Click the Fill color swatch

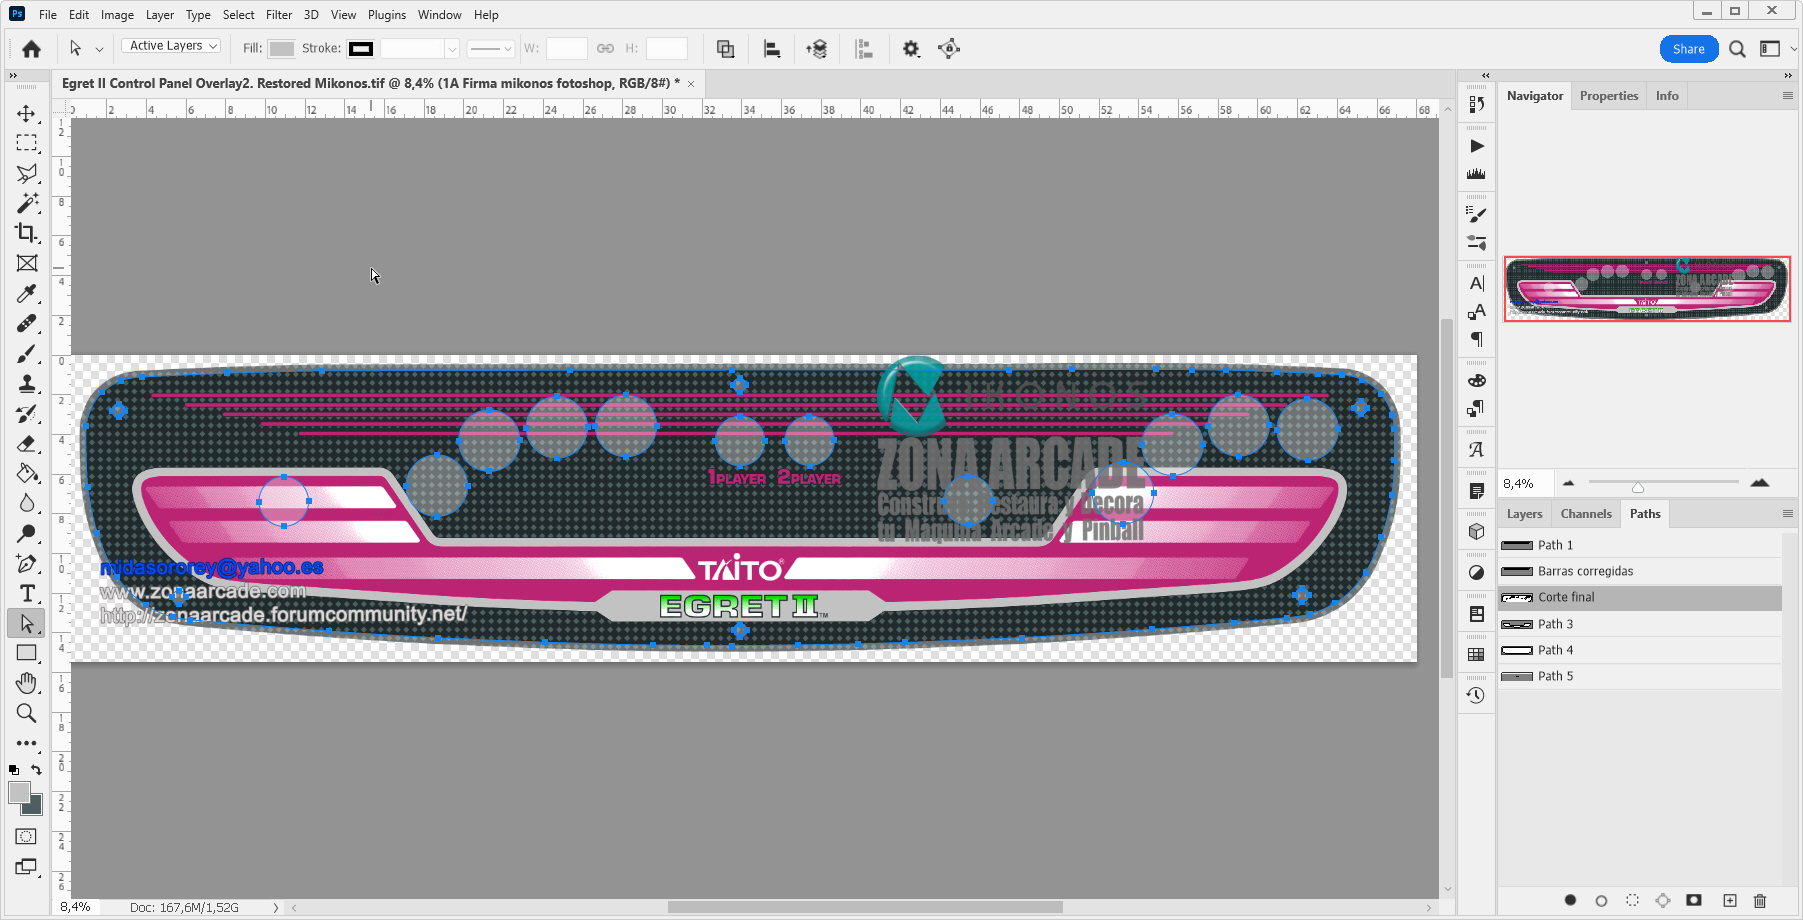(x=282, y=49)
